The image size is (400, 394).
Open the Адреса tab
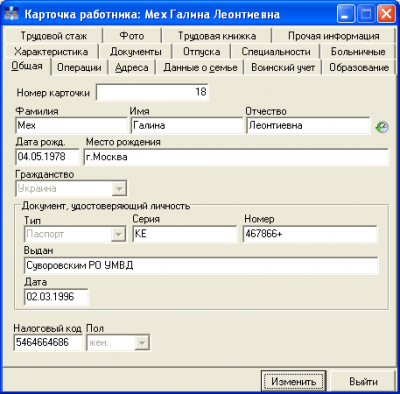pos(132,67)
